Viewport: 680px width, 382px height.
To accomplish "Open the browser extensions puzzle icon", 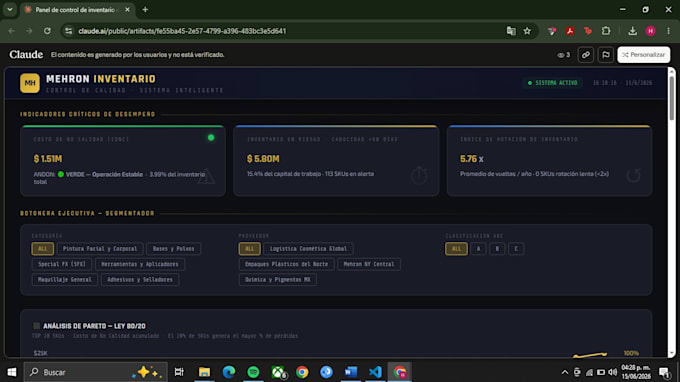I will click(x=606, y=31).
